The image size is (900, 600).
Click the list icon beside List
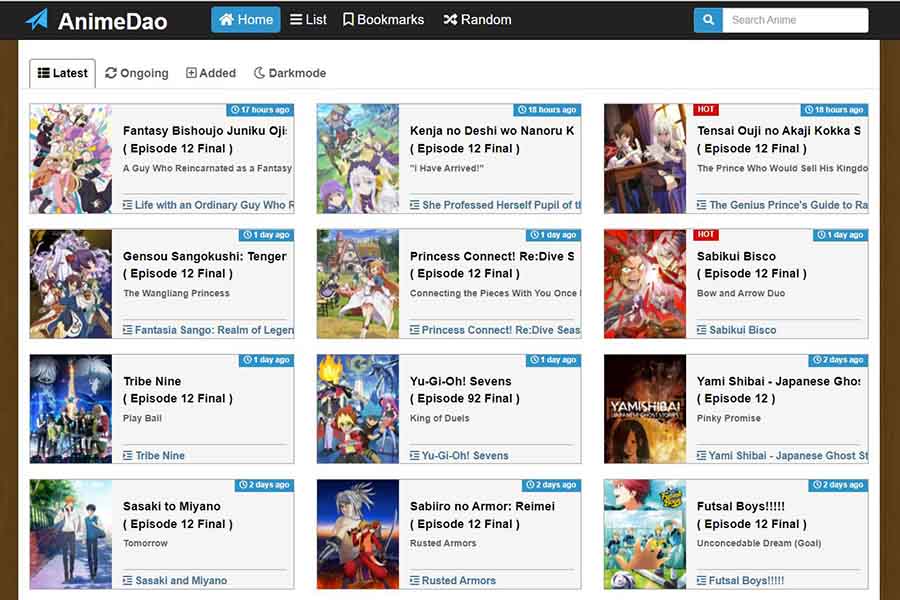pyautogui.click(x=296, y=20)
